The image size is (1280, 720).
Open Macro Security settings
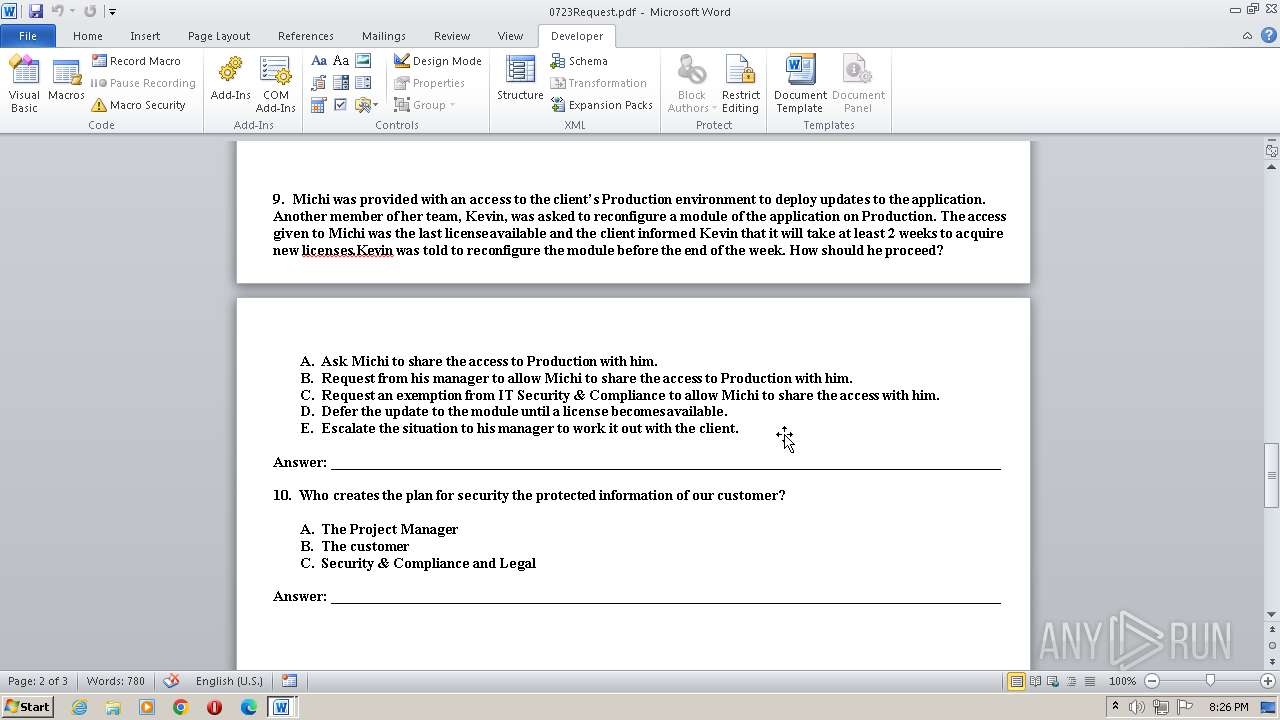coord(139,105)
